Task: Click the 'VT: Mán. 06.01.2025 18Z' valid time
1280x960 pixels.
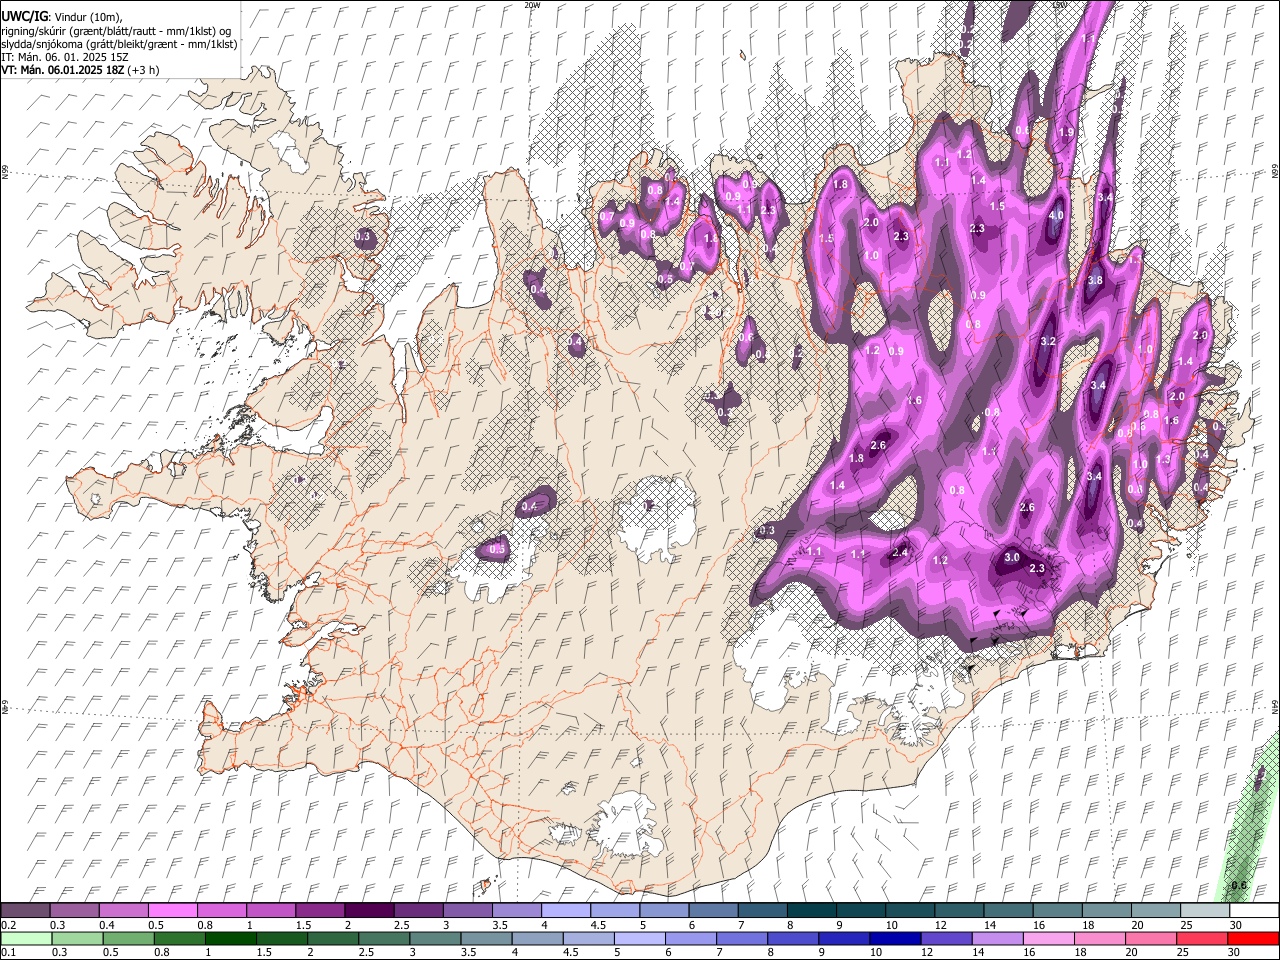Action: [62, 70]
